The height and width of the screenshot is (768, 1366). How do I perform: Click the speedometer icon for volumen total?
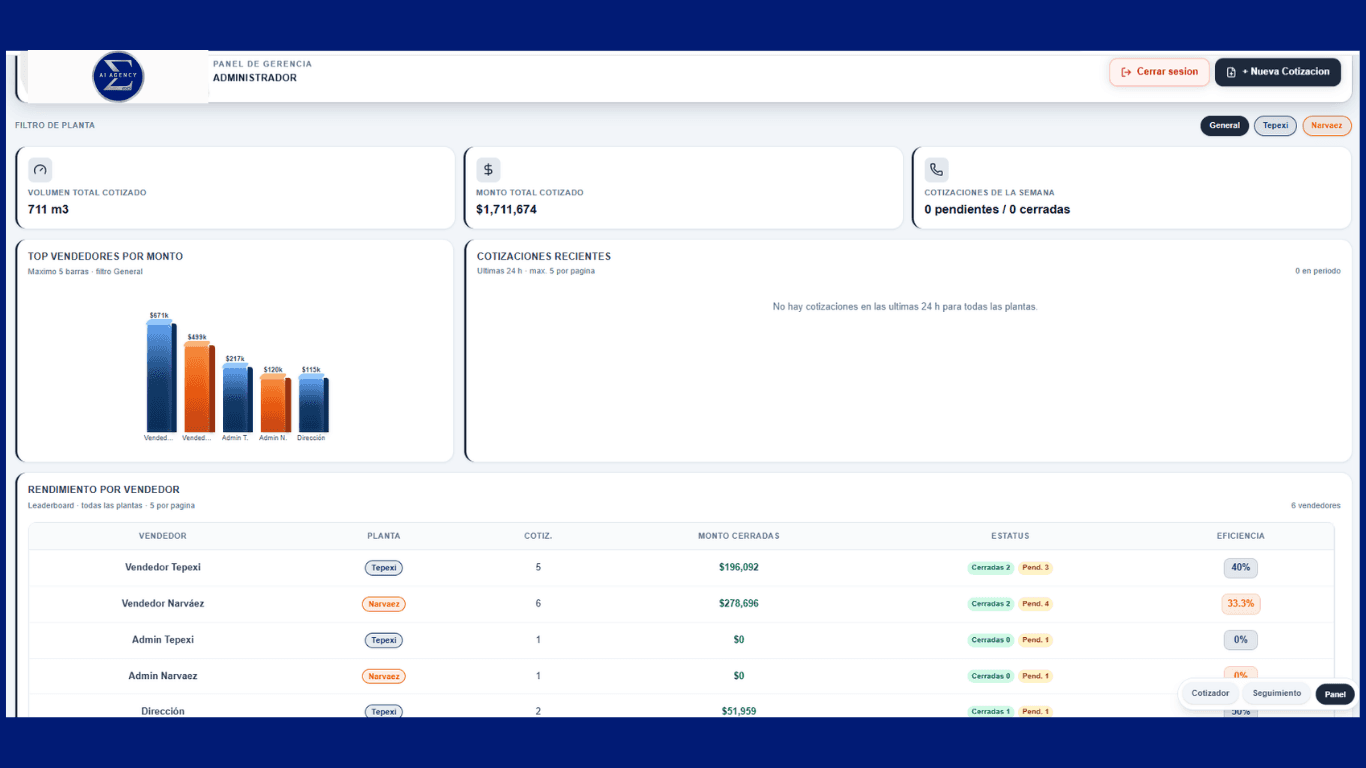pyautogui.click(x=40, y=169)
